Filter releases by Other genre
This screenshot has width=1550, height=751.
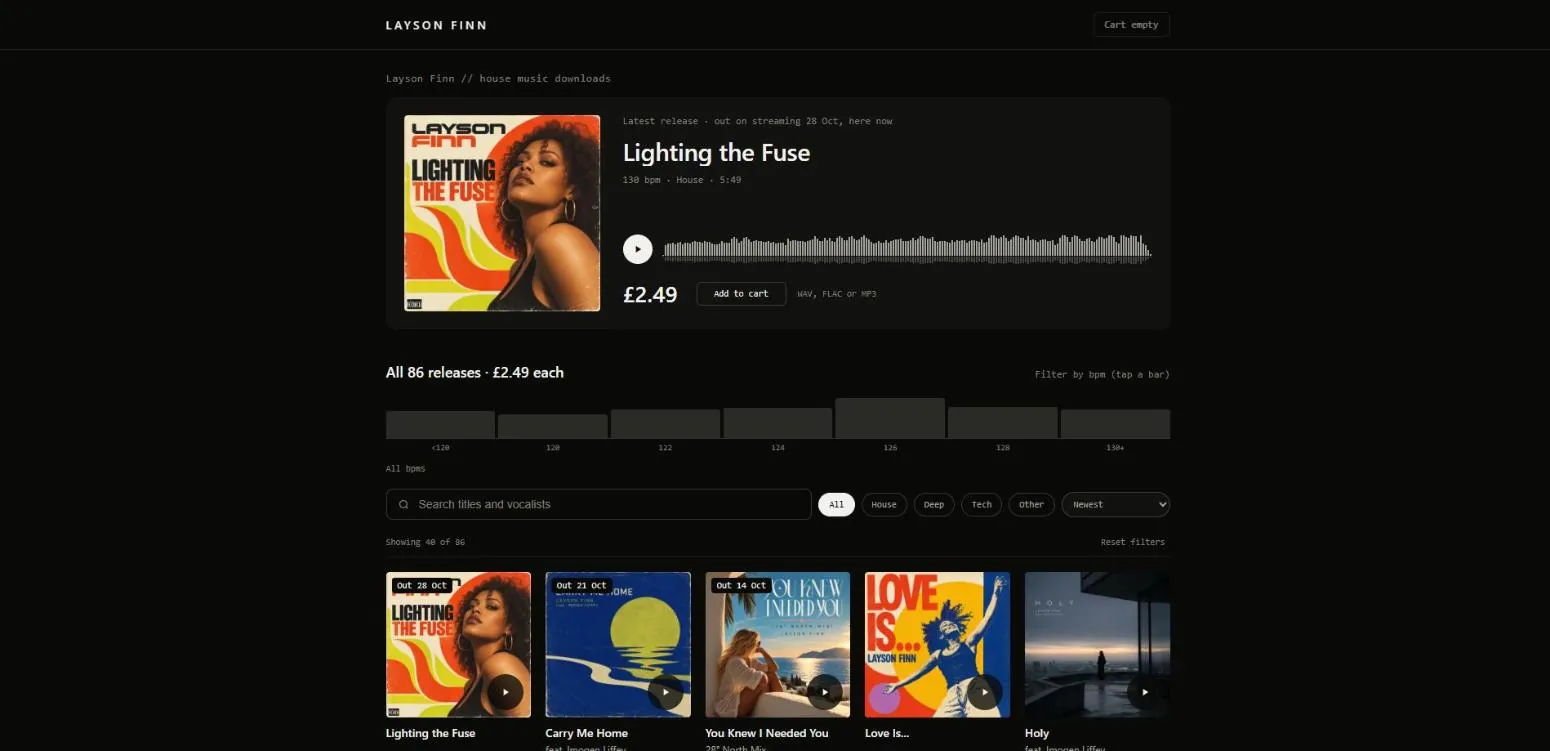[x=1031, y=505]
